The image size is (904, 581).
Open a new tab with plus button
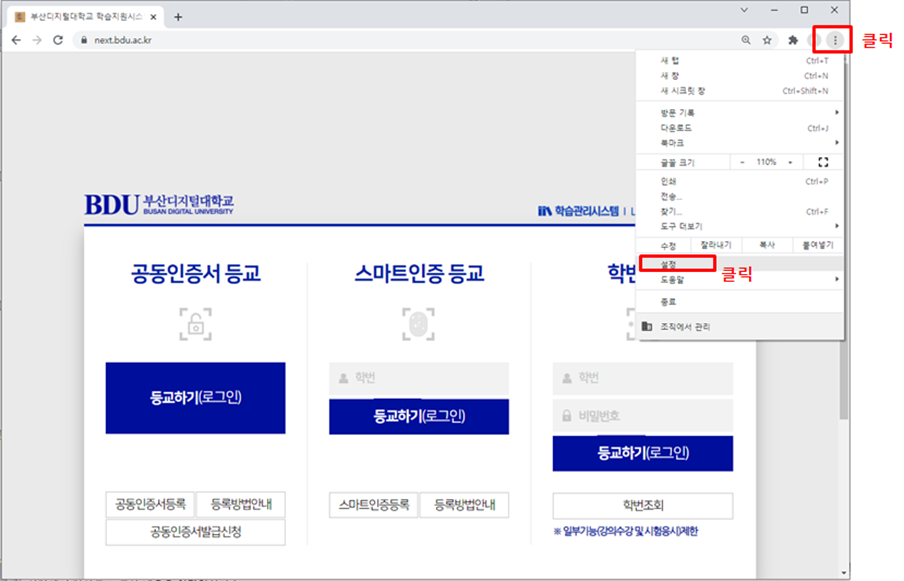point(178,17)
